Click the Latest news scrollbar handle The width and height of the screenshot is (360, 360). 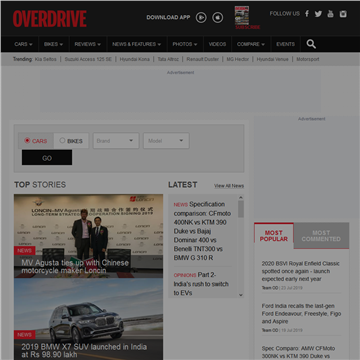pos(241,209)
